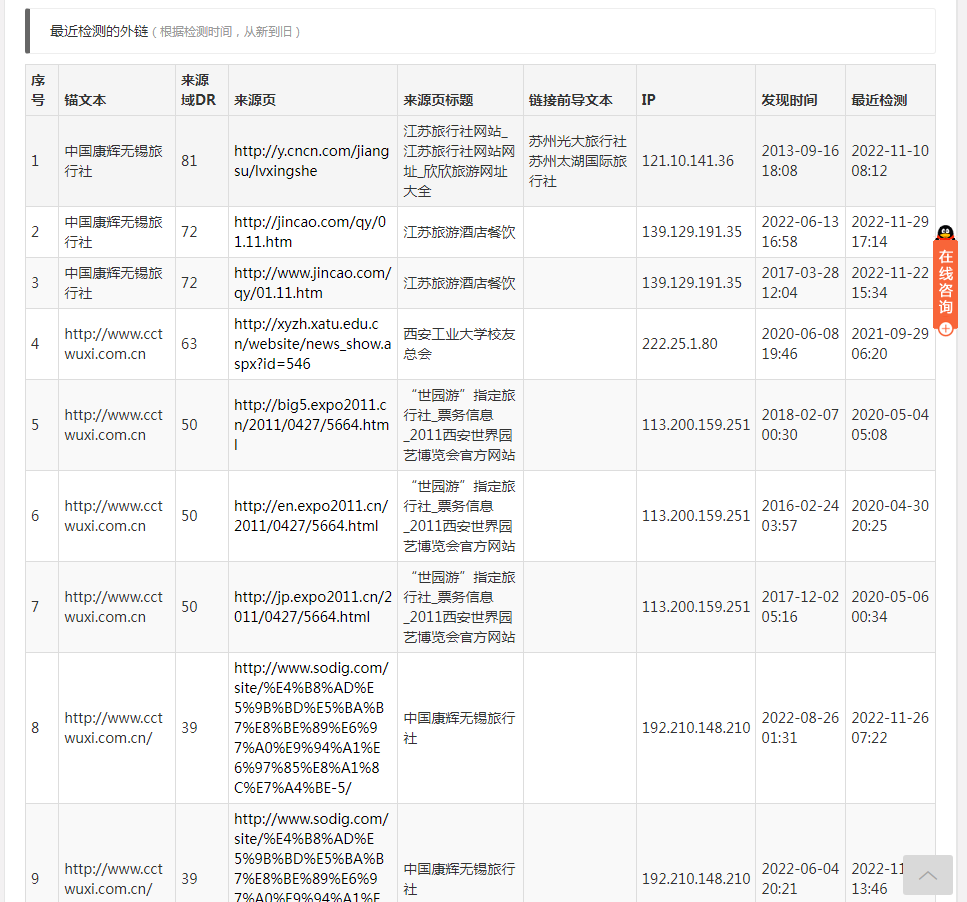Open the y.cncn.com/jiangsu/lvxingshe source page link
Image resolution: width=967 pixels, height=902 pixels.
311,161
